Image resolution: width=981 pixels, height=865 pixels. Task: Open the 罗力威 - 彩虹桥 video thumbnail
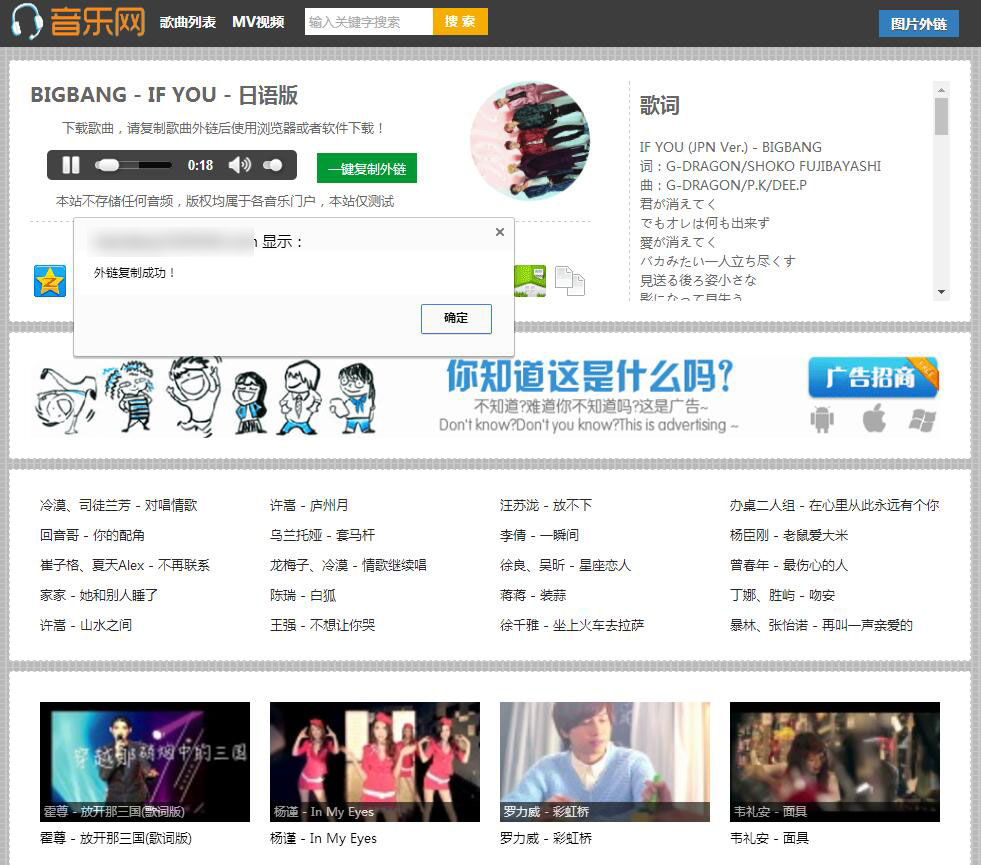(x=604, y=762)
